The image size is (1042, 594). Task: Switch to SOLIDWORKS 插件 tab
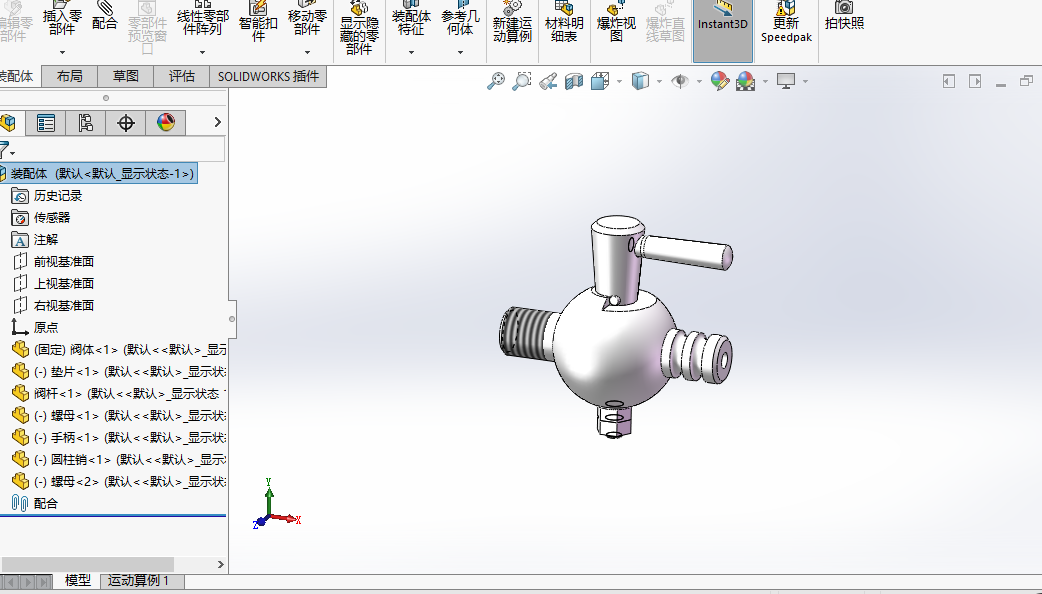click(268, 76)
